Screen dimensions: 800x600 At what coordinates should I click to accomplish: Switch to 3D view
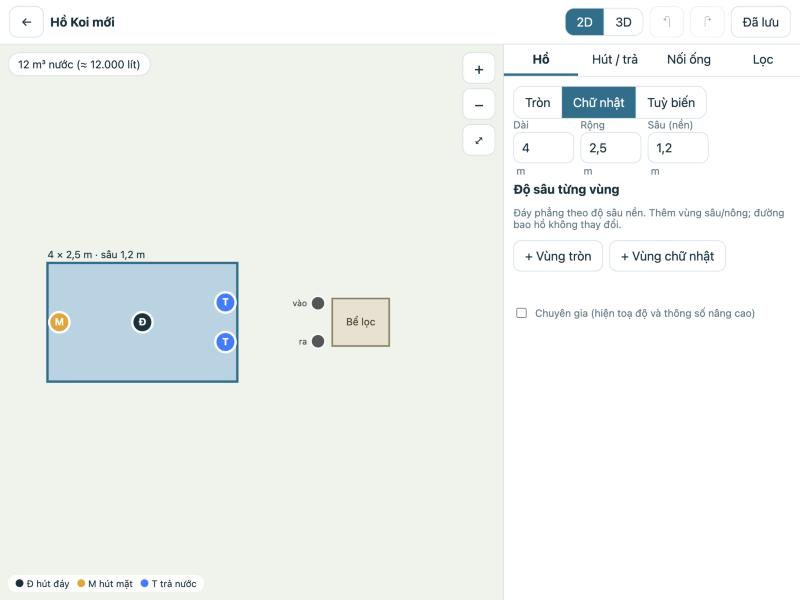coord(623,22)
